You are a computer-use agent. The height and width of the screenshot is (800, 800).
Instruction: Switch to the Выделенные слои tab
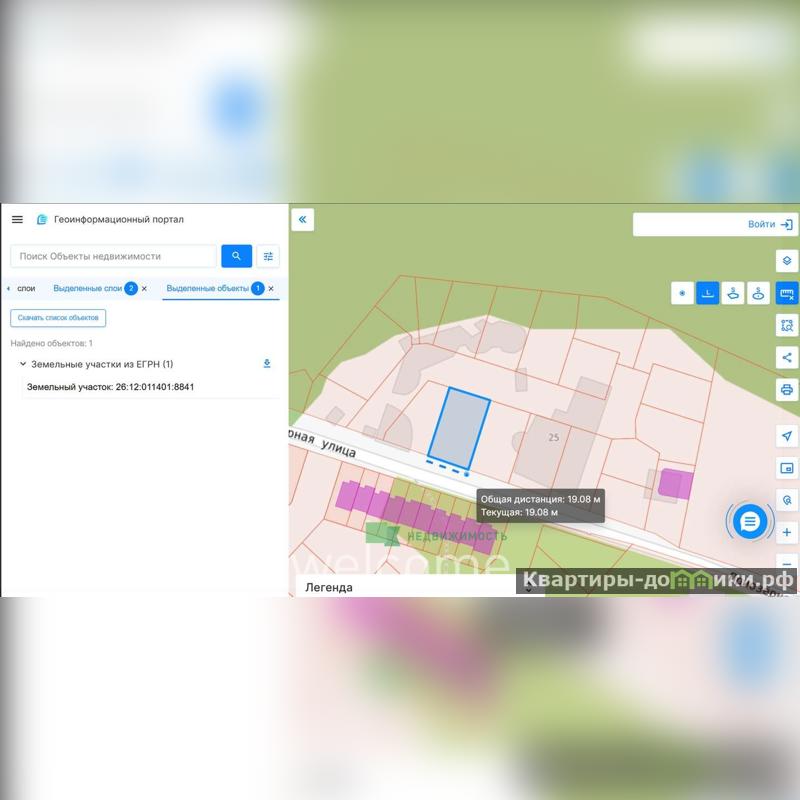[87, 288]
